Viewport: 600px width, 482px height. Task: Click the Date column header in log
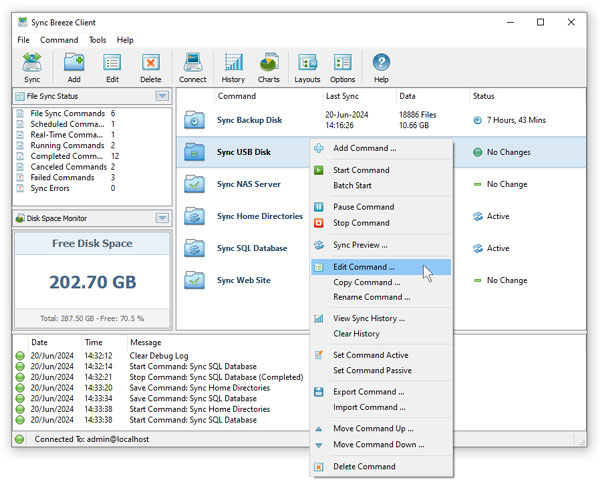click(x=55, y=342)
